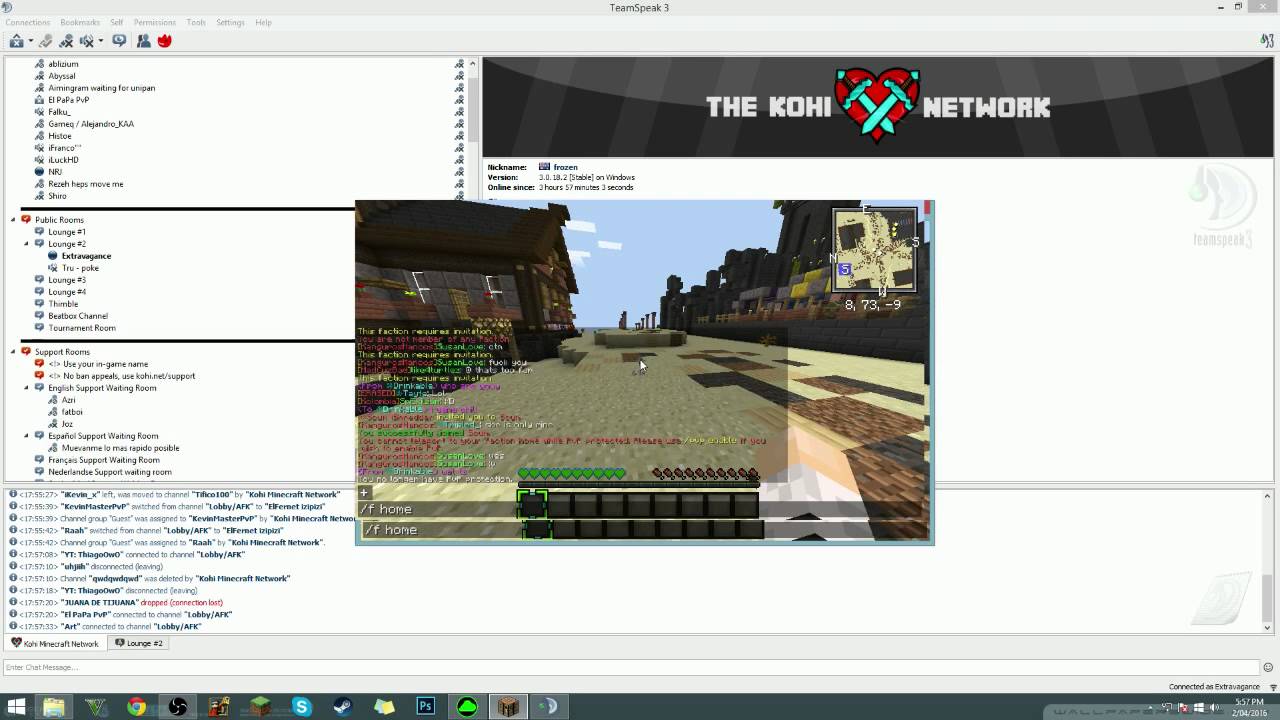
Task: Collapse English Support Waiting Room
Action: point(27,388)
